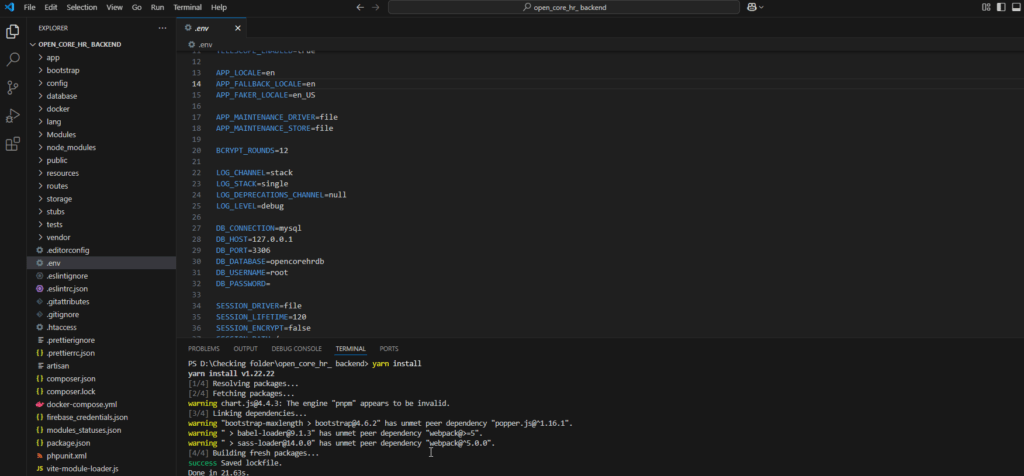This screenshot has width=1024, height=476.
Task: Open the .htaccess file
Action: click(x=101, y=327)
